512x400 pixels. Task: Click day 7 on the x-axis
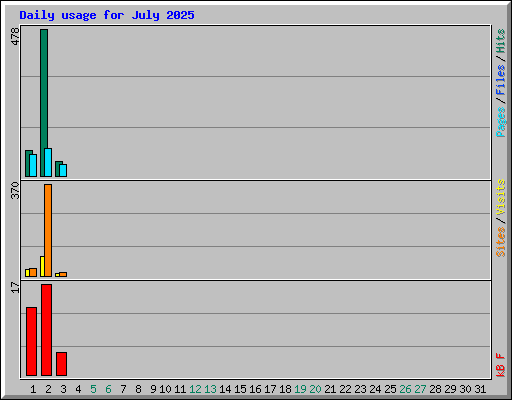pos(123,389)
